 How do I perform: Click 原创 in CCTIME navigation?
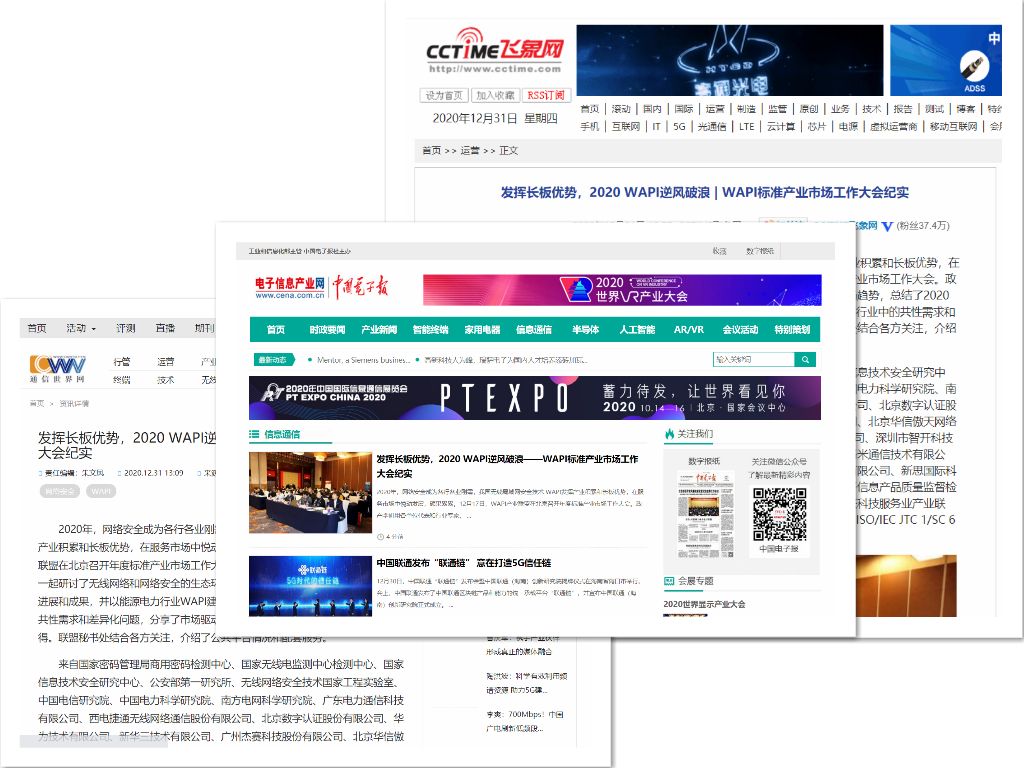coord(808,109)
